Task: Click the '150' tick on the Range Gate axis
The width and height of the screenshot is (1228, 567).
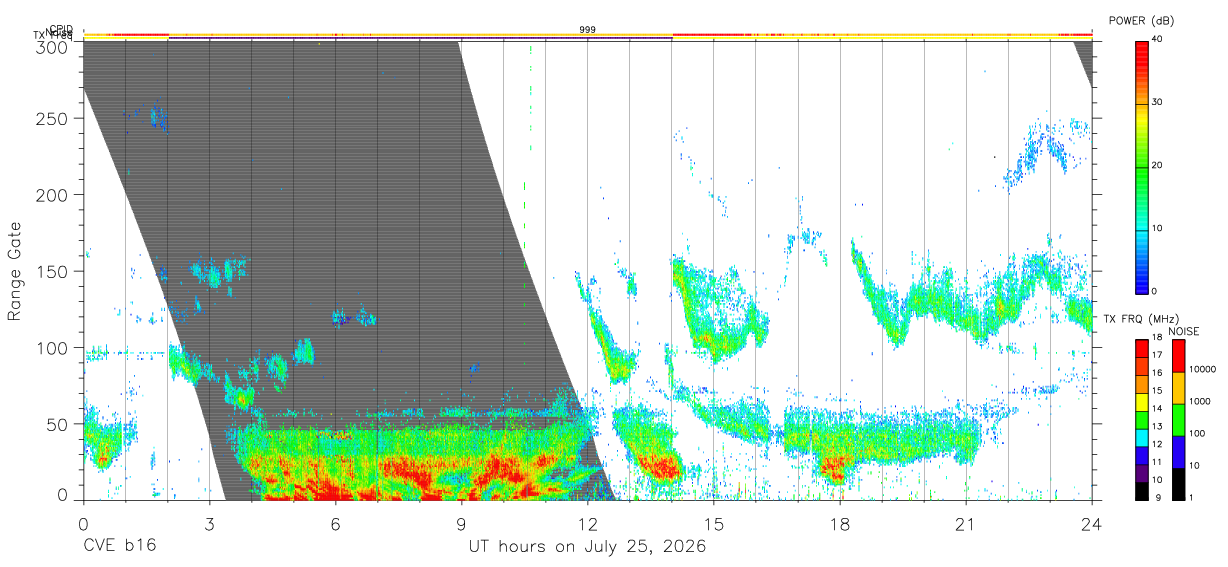Action: [x=53, y=271]
